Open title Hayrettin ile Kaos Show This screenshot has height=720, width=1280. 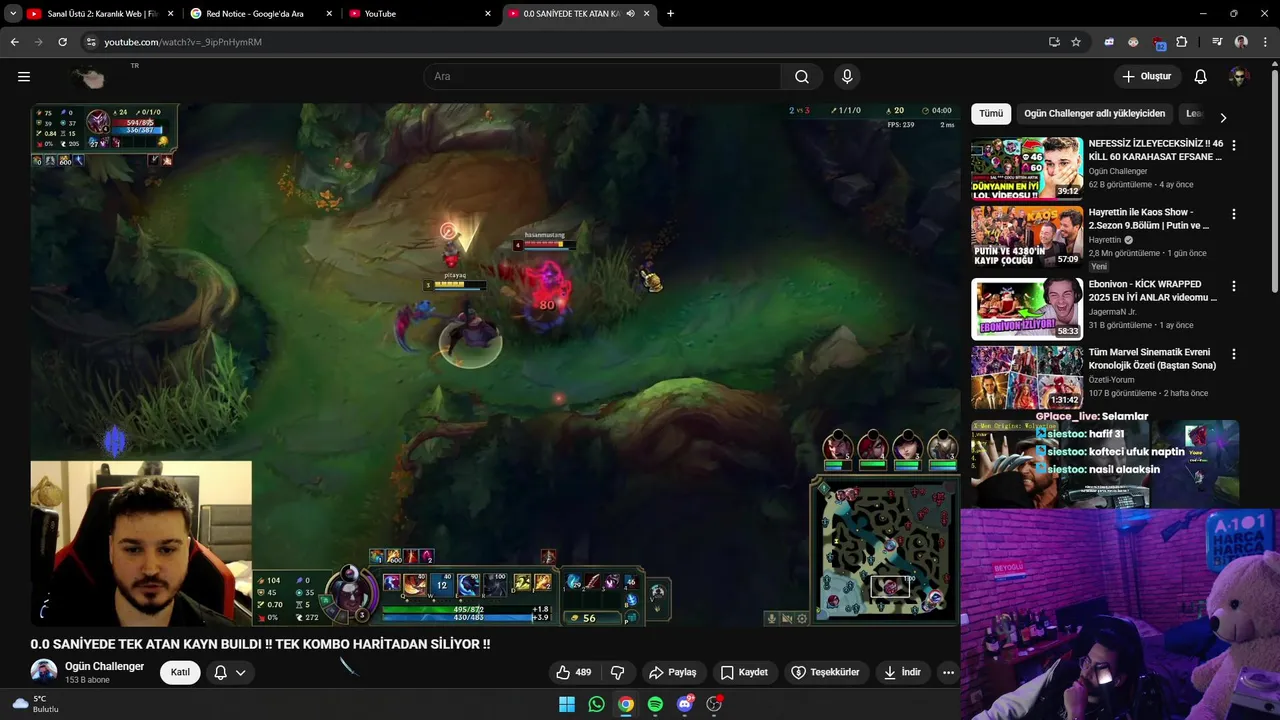coord(1149,219)
